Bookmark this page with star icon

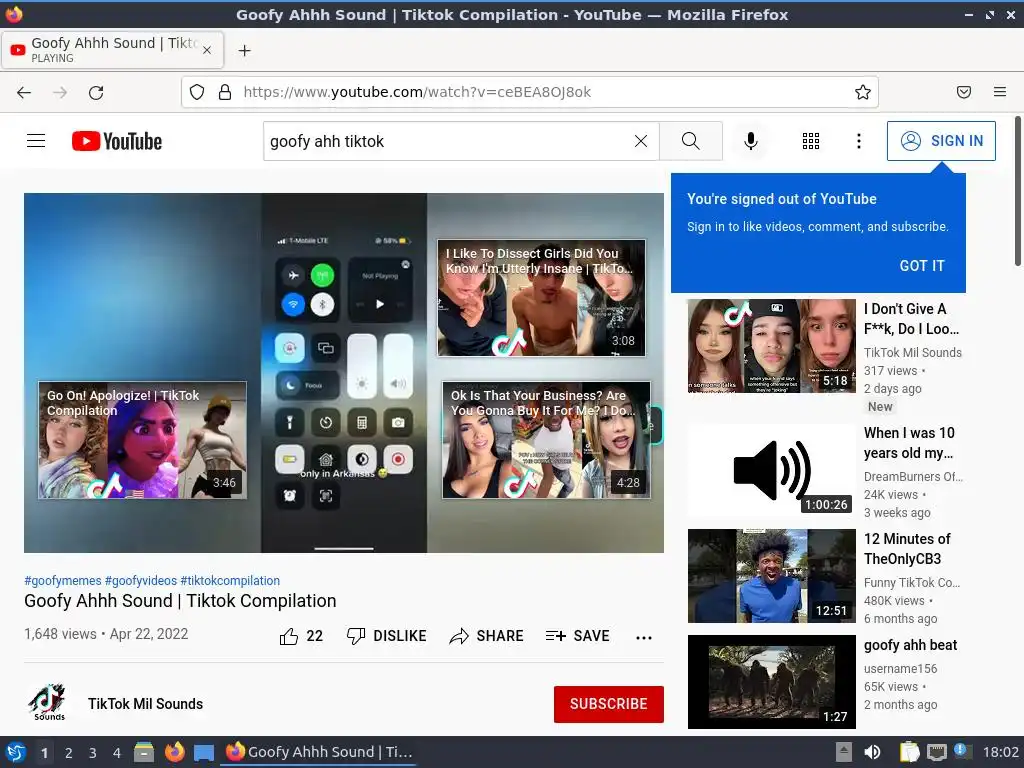coord(863,92)
